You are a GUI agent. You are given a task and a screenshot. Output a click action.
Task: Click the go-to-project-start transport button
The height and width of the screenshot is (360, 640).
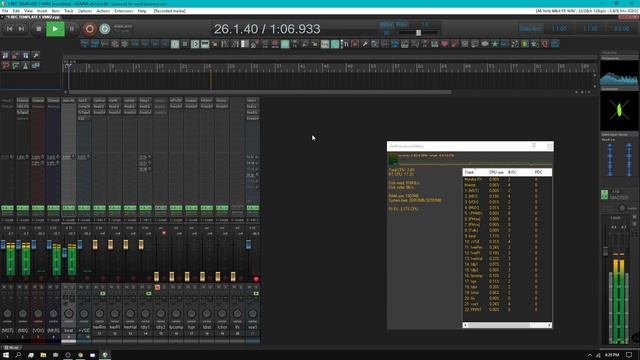coord(9,29)
